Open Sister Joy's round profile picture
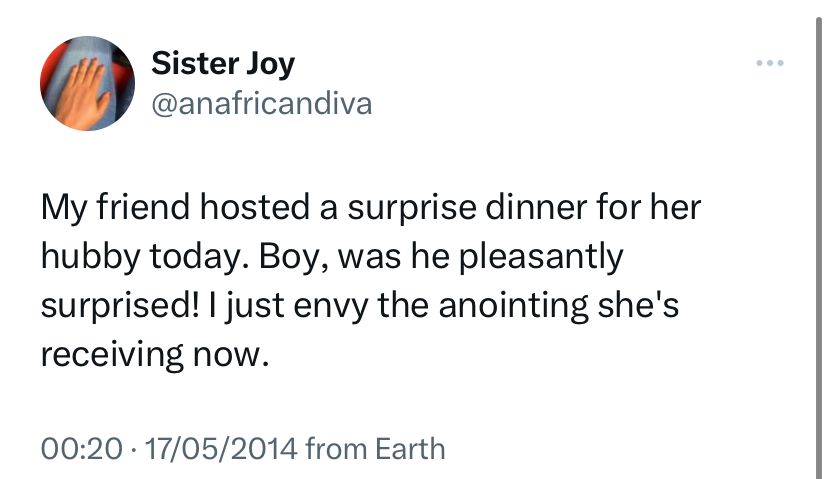 coord(87,83)
